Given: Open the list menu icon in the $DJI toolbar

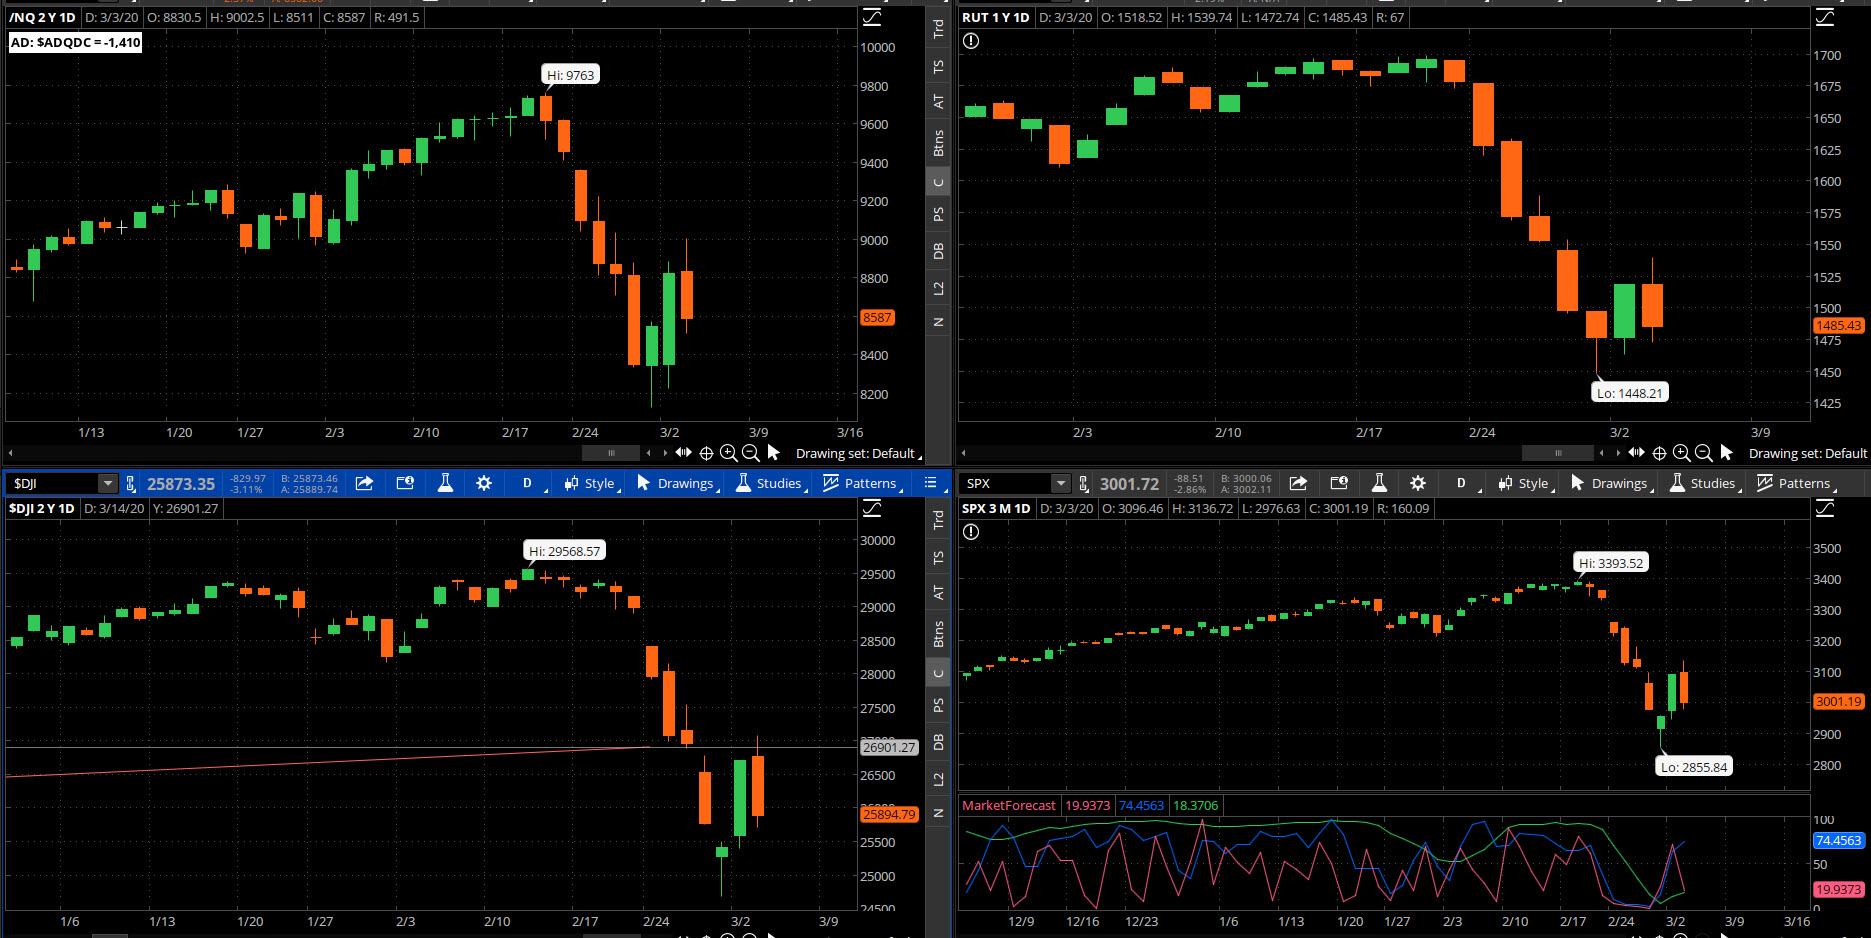Looking at the screenshot, I should click(931, 483).
